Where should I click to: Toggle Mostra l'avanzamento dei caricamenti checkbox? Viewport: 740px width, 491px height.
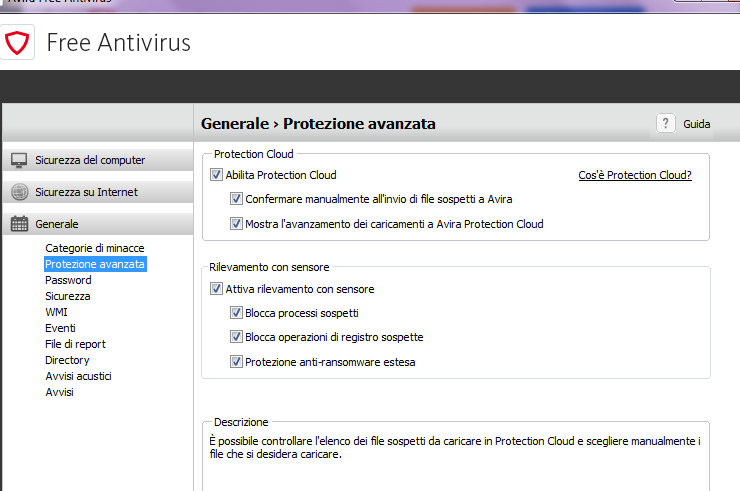(x=236, y=224)
